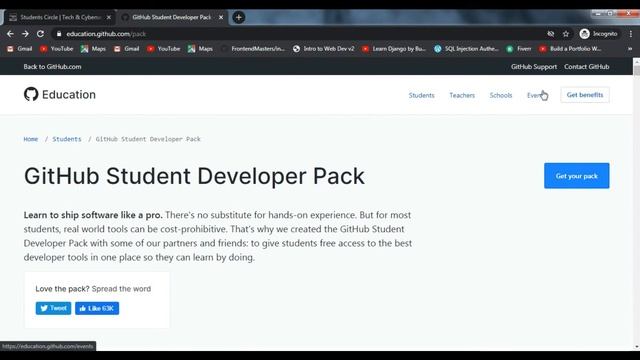Open the FrontendMasters bookmark
Screen dimensions: 640x360
253,49
